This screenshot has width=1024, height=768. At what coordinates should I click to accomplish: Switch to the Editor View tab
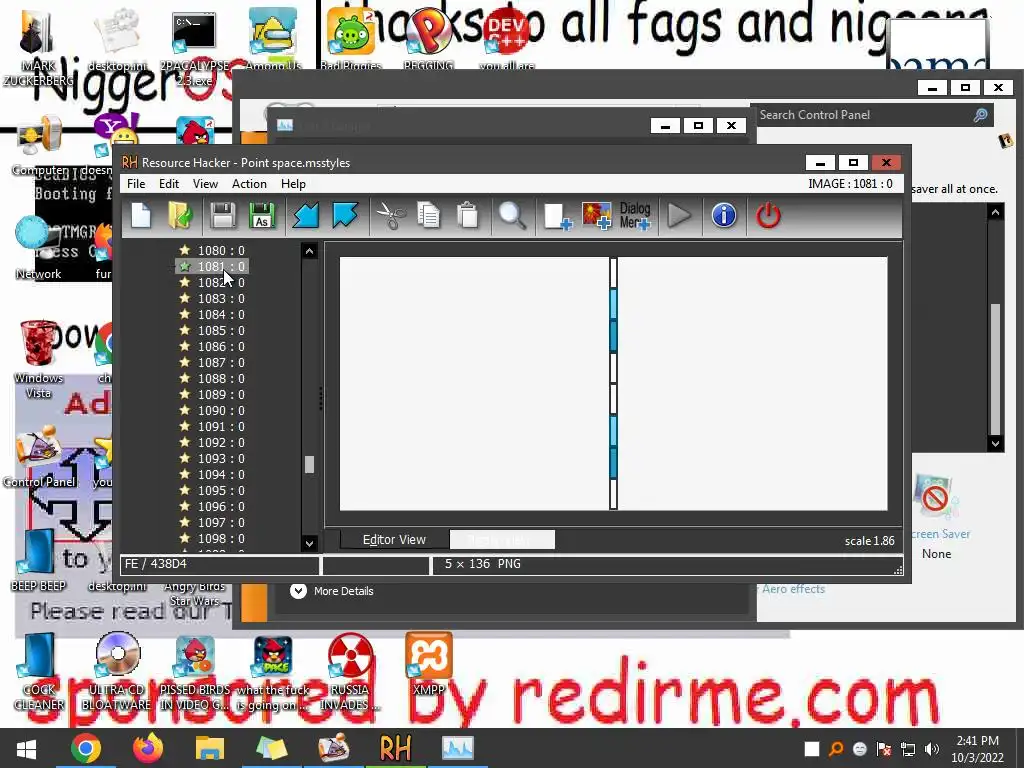tap(394, 539)
